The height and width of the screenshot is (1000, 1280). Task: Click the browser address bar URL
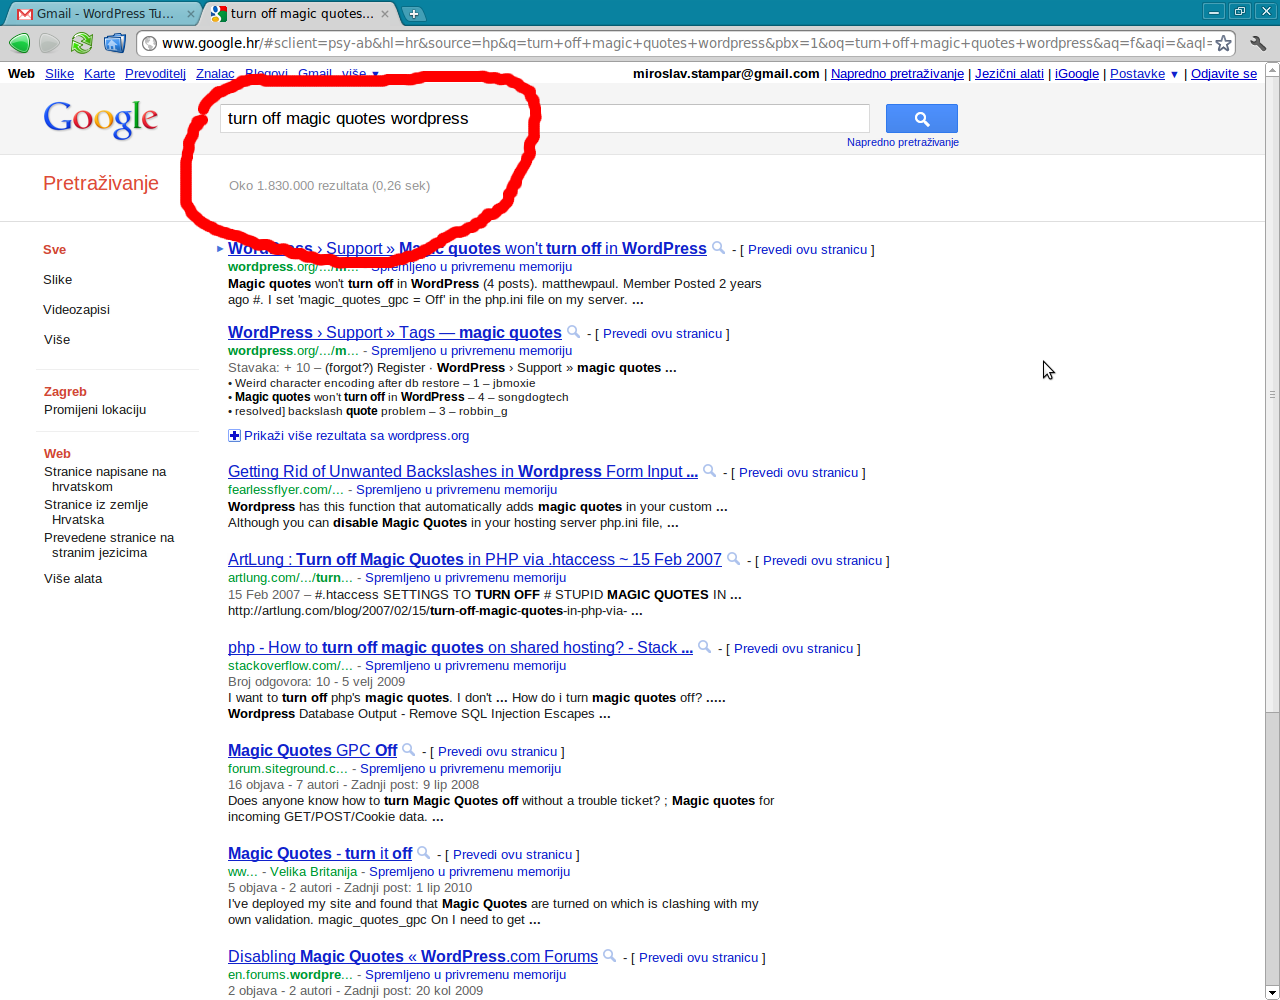[x=686, y=43]
